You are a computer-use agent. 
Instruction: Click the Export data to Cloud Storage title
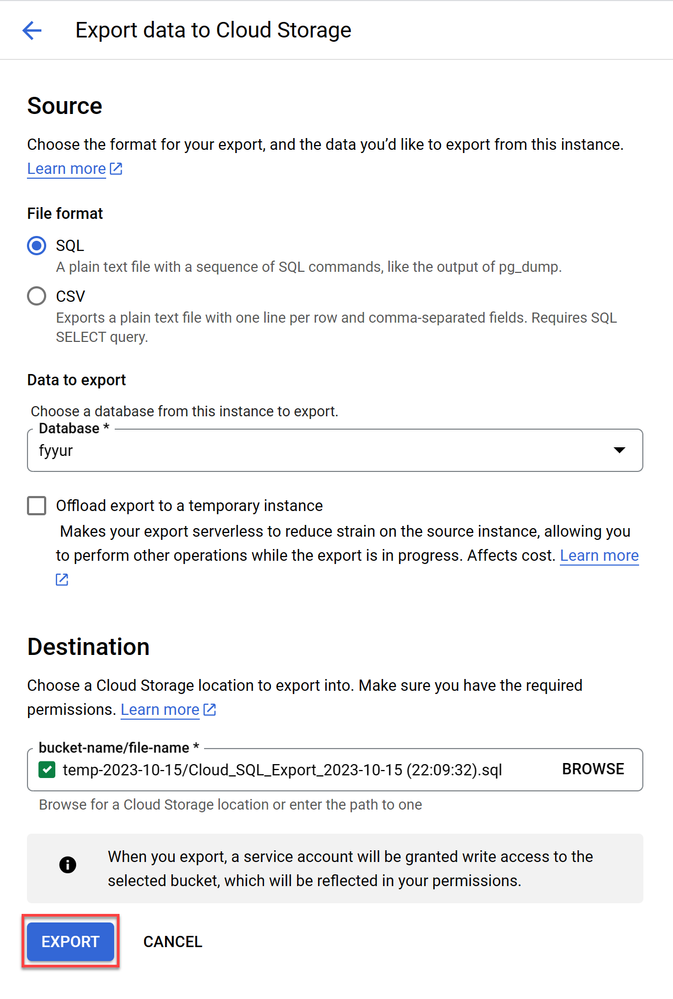(213, 30)
